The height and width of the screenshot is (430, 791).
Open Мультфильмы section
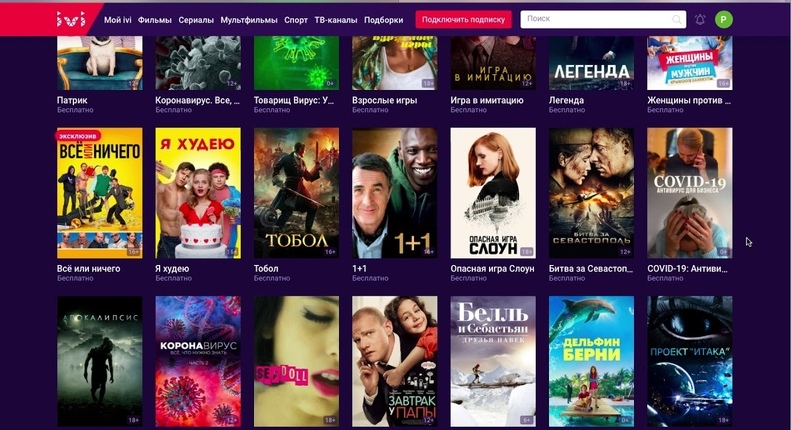(249, 20)
